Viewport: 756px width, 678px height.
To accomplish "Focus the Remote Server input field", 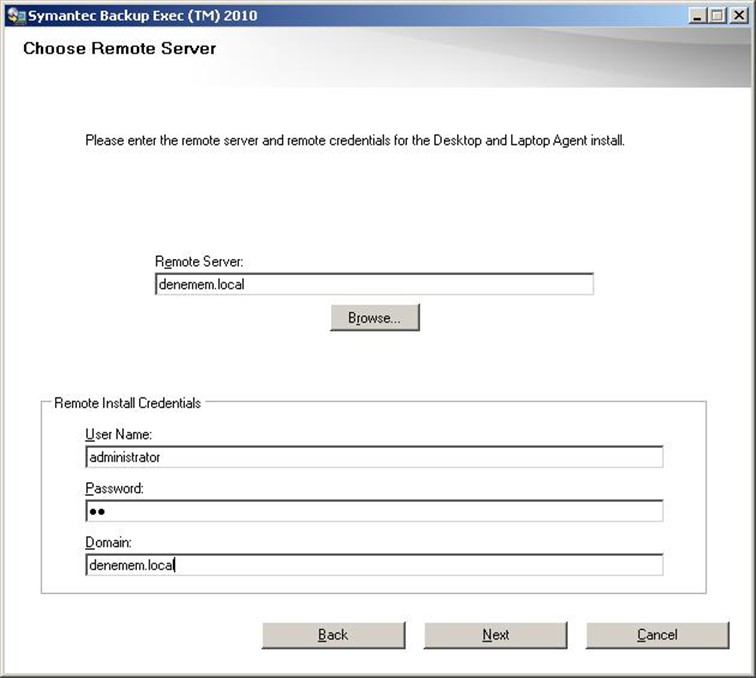I will pos(374,284).
